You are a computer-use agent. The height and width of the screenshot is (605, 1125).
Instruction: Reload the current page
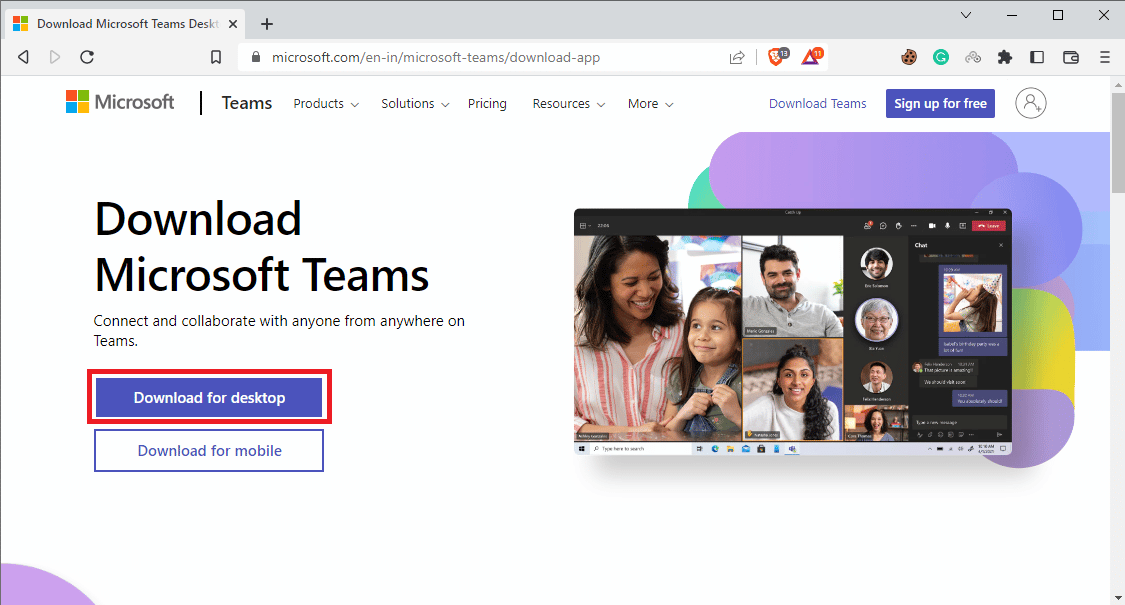click(87, 57)
